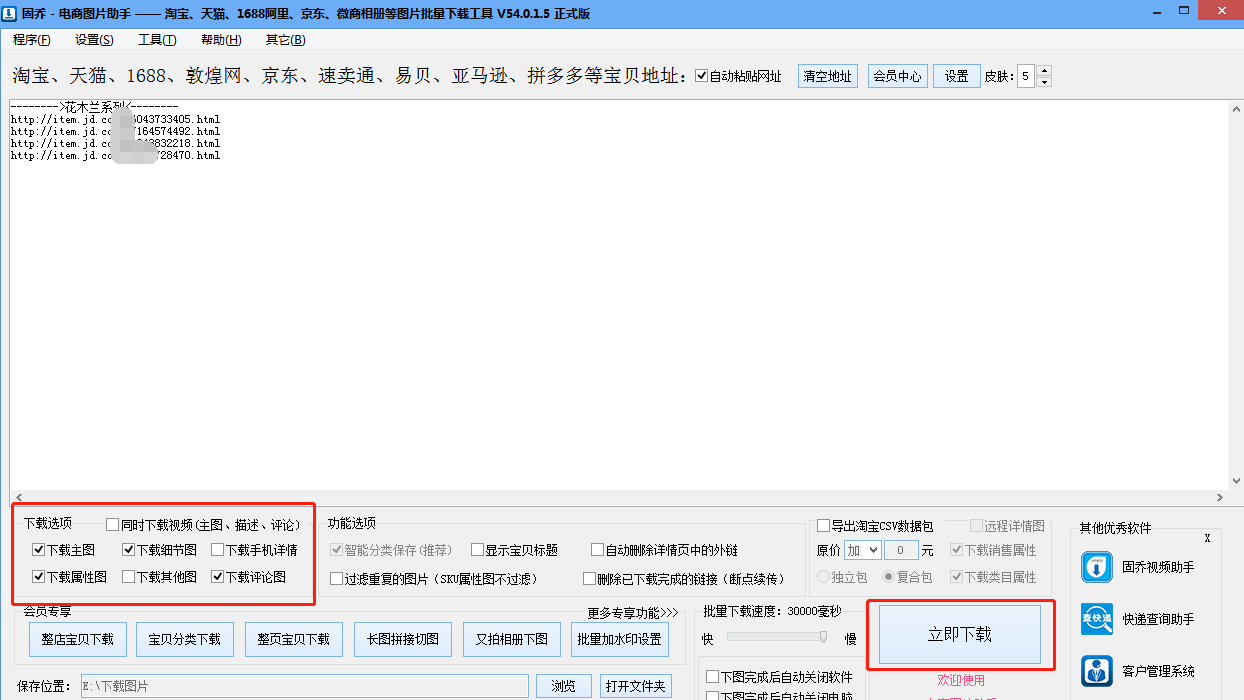
Task: Open the 其它(B) menu
Action: (x=285, y=40)
